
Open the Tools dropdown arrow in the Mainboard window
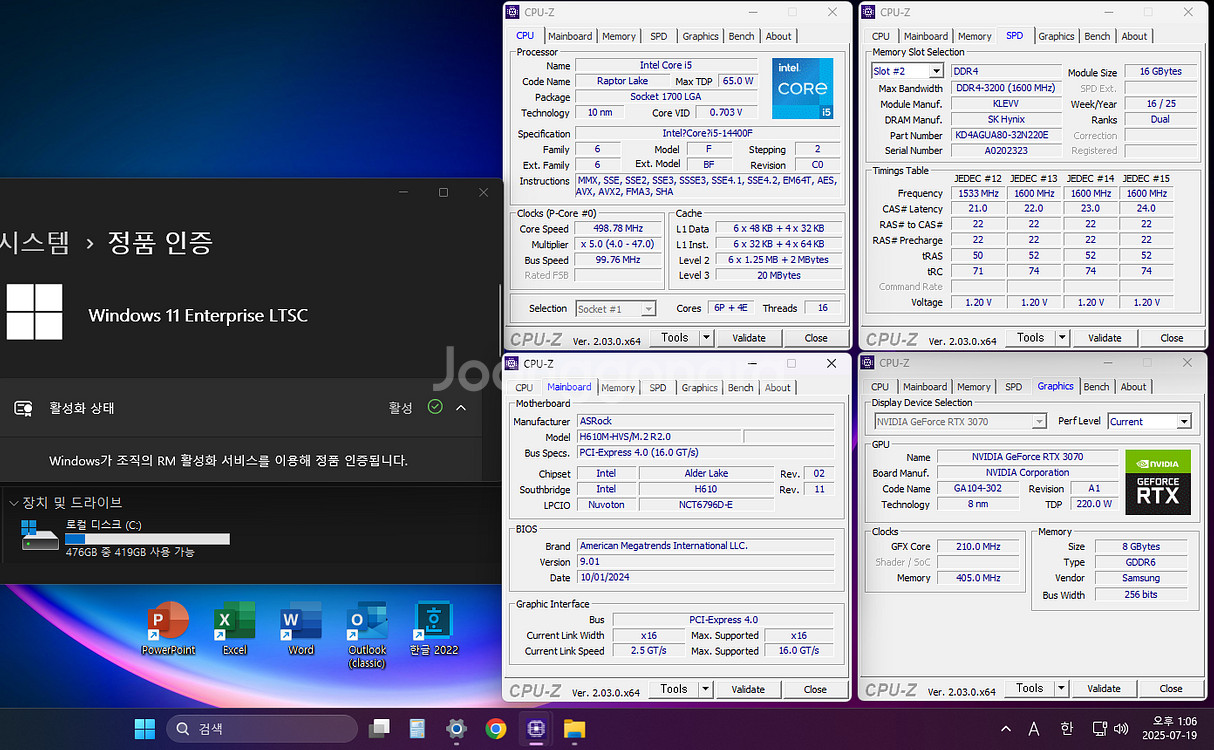(x=705, y=689)
